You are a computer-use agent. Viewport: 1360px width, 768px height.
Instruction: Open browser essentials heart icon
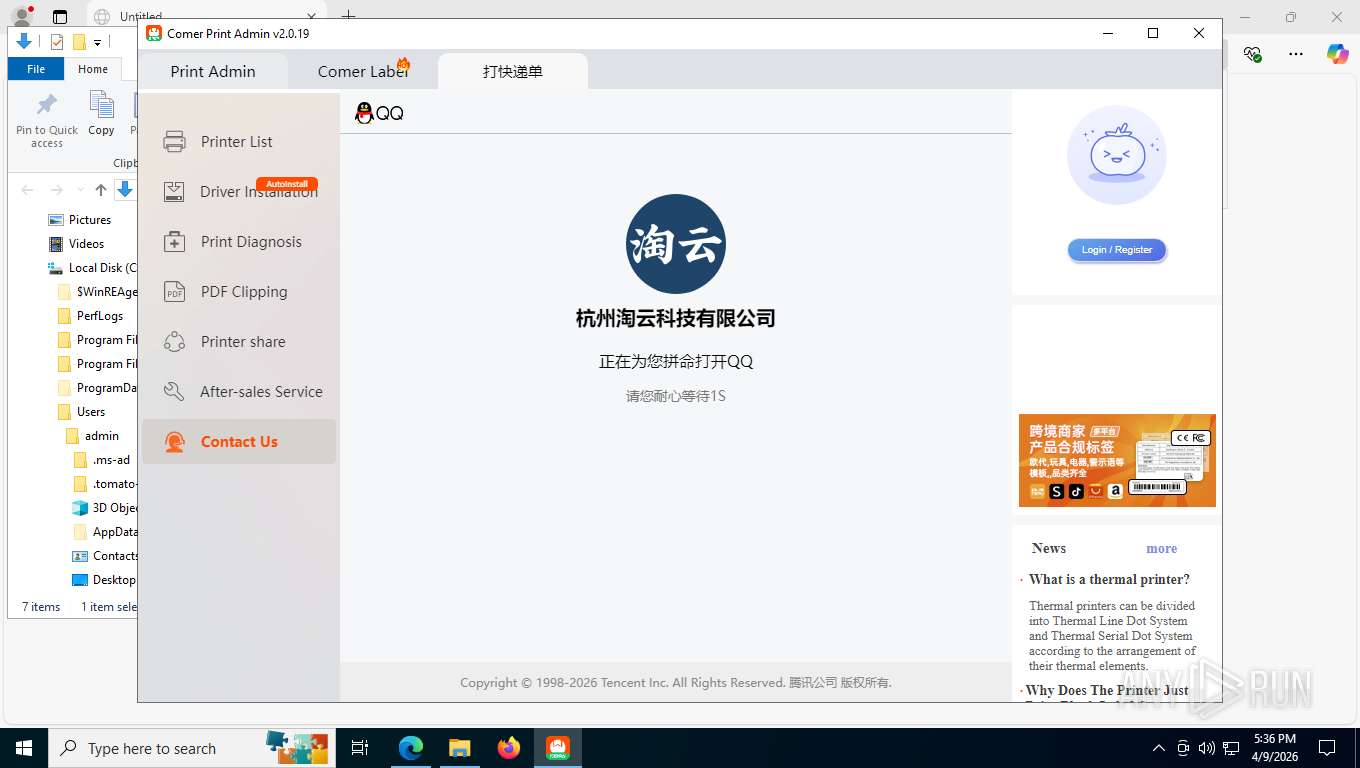[1253, 54]
